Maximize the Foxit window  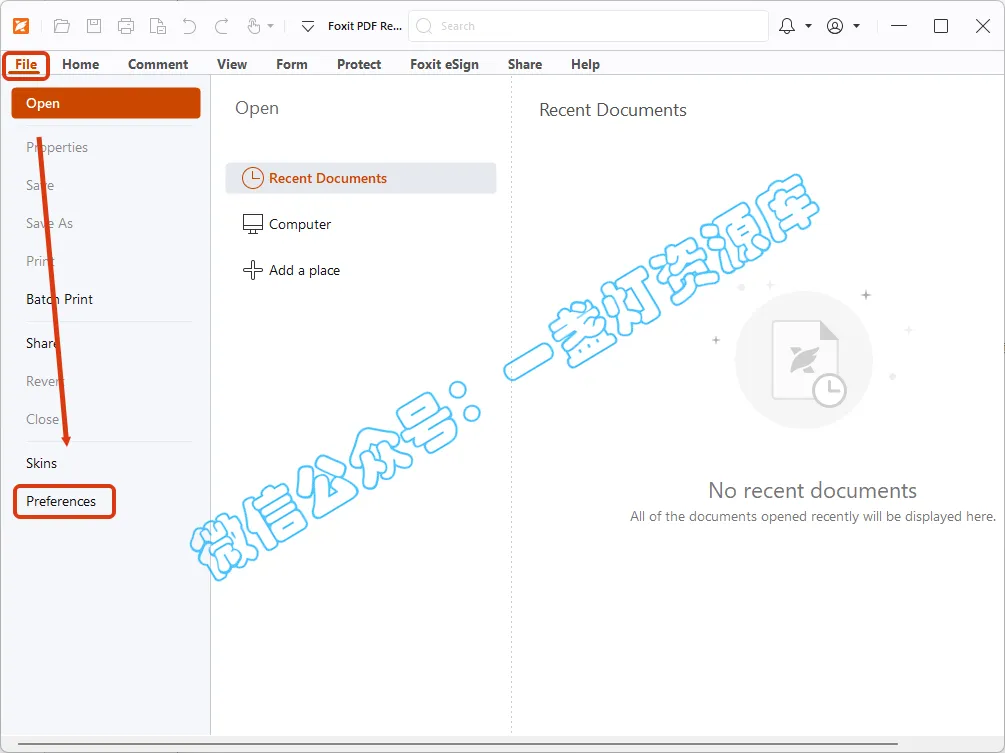[941, 26]
